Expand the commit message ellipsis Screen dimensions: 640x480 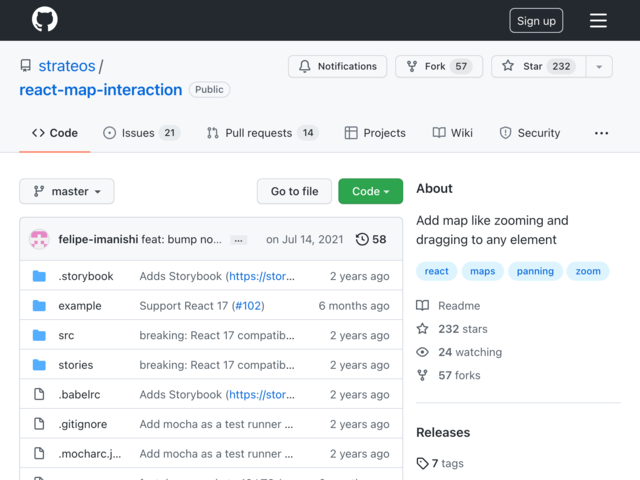[238, 240]
